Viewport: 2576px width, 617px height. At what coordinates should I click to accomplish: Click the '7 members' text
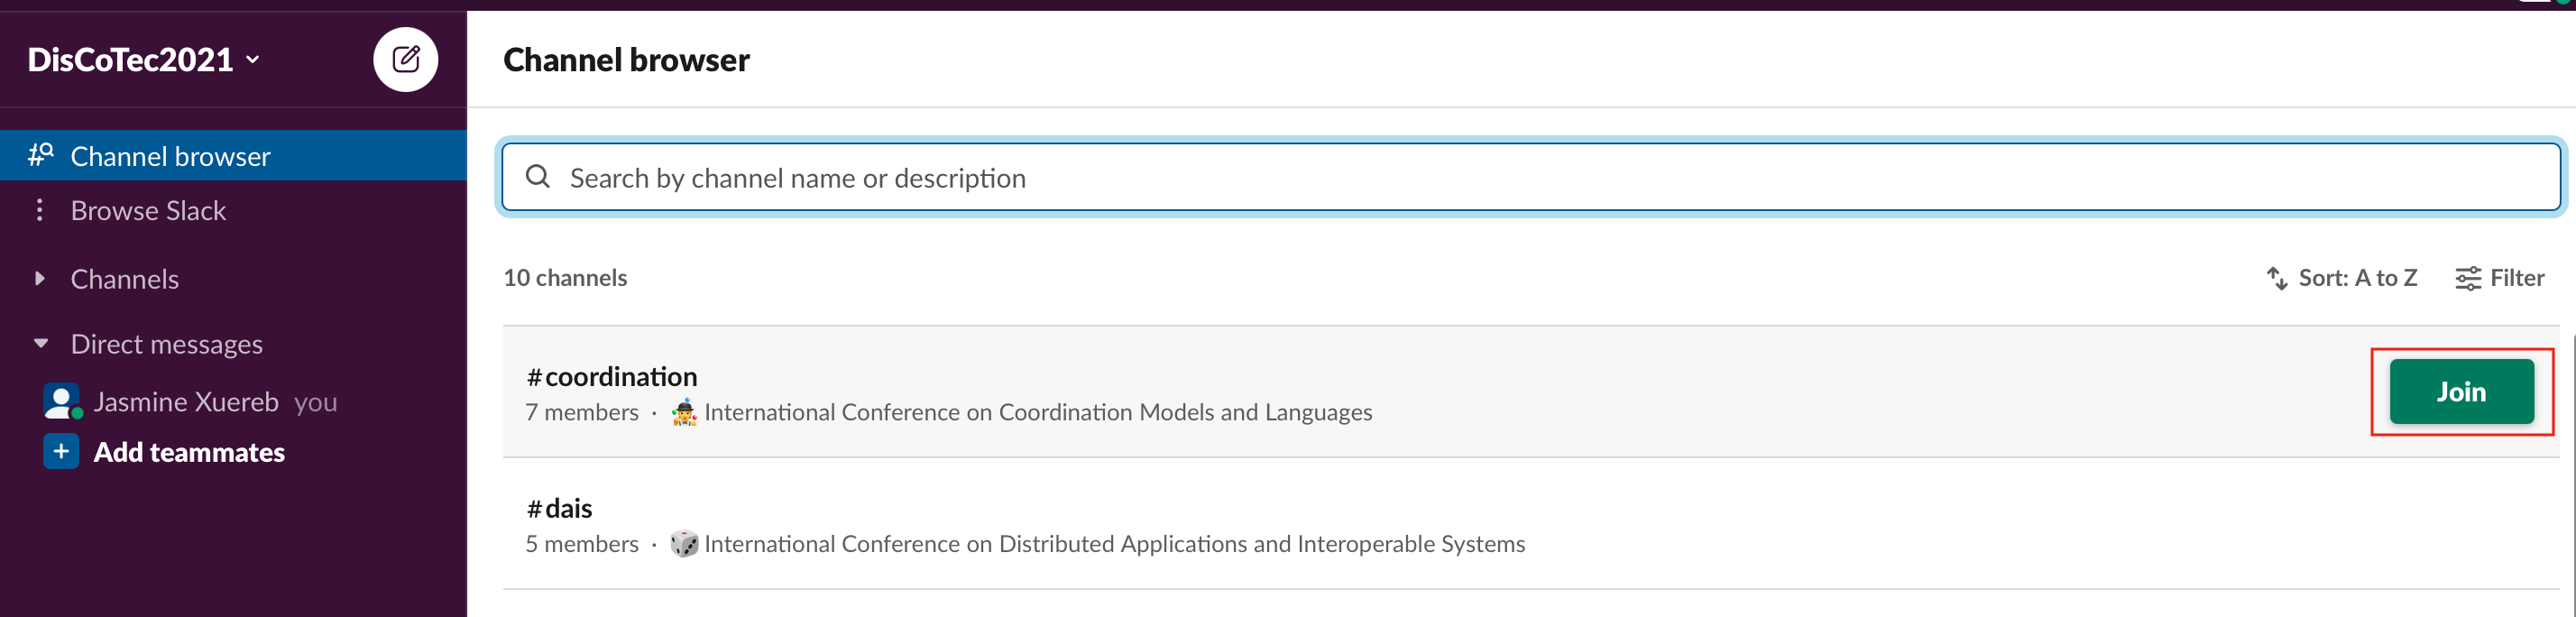tap(582, 412)
